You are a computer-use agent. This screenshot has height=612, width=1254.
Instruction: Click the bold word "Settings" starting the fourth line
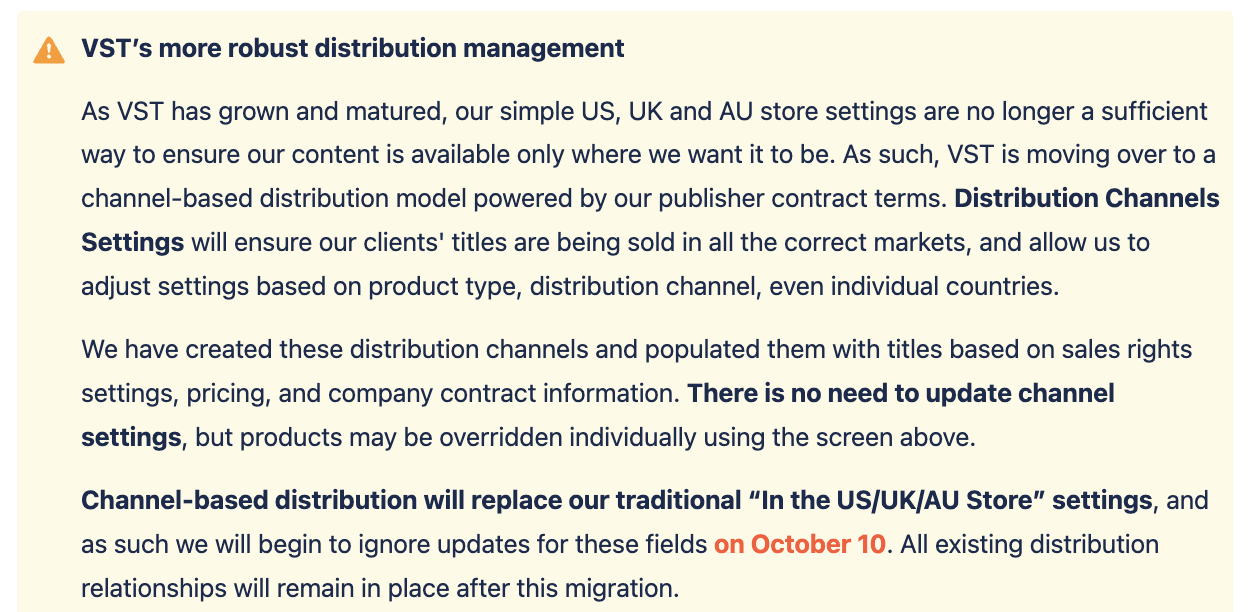(133, 242)
